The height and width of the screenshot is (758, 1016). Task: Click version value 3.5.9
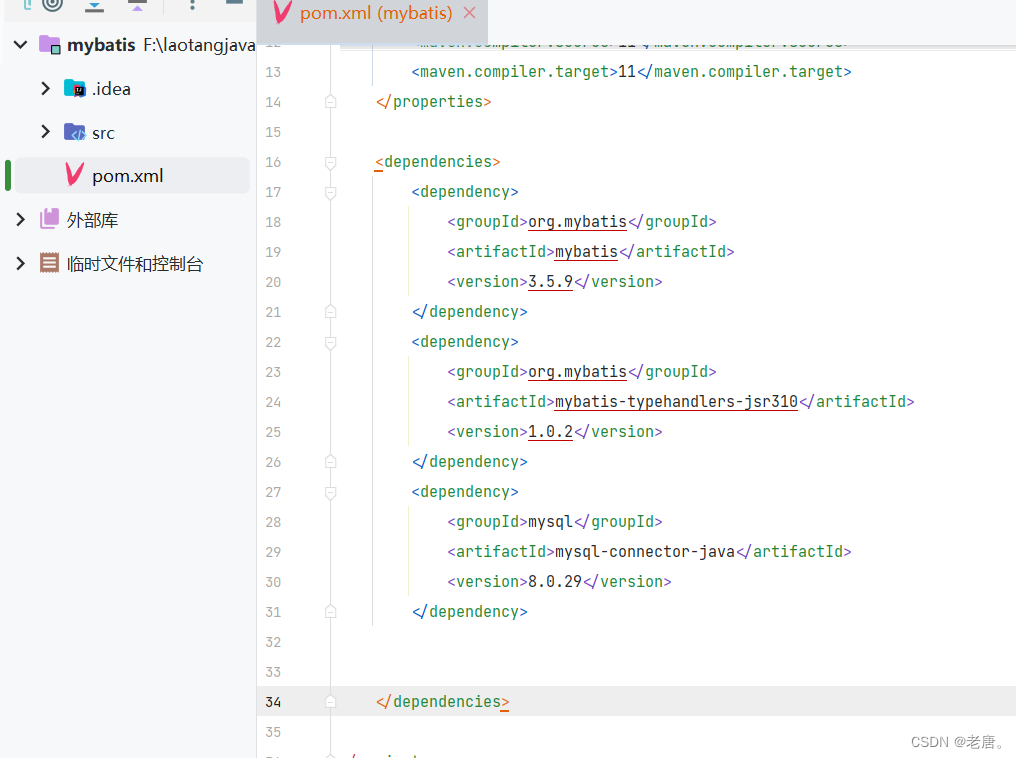coord(551,281)
